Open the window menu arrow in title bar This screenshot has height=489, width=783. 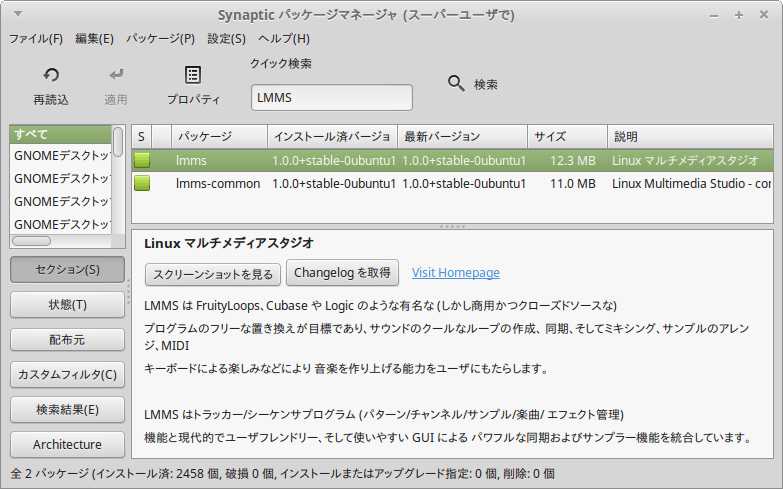click(x=18, y=14)
